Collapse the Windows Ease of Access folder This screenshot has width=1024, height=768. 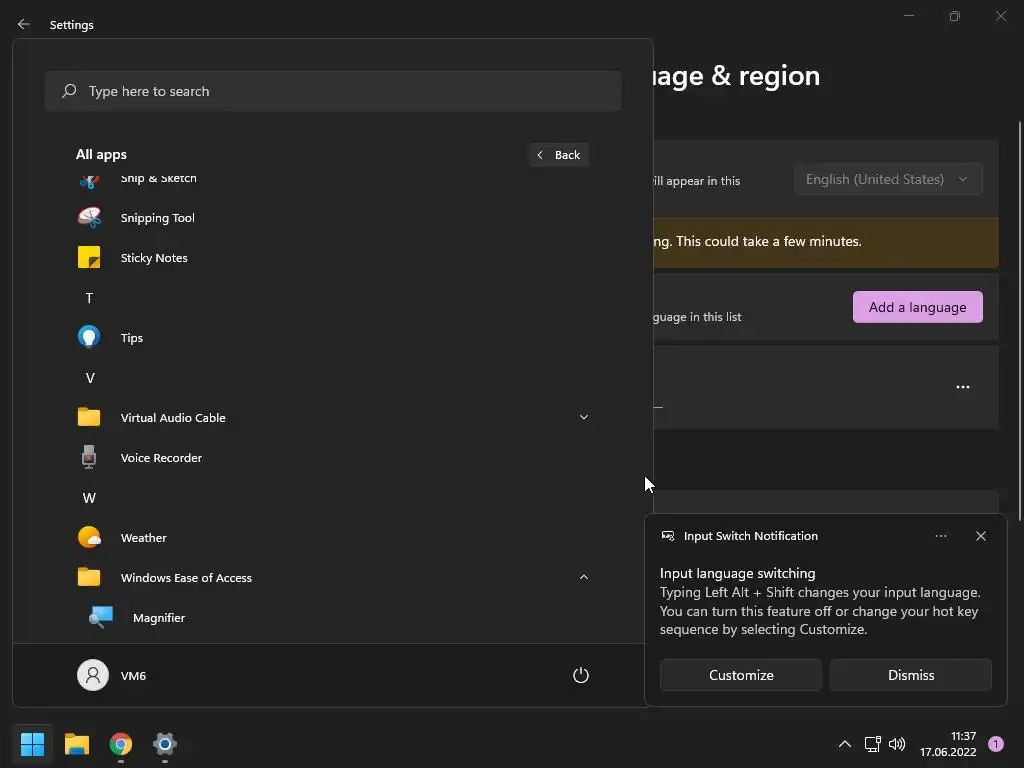tap(584, 577)
